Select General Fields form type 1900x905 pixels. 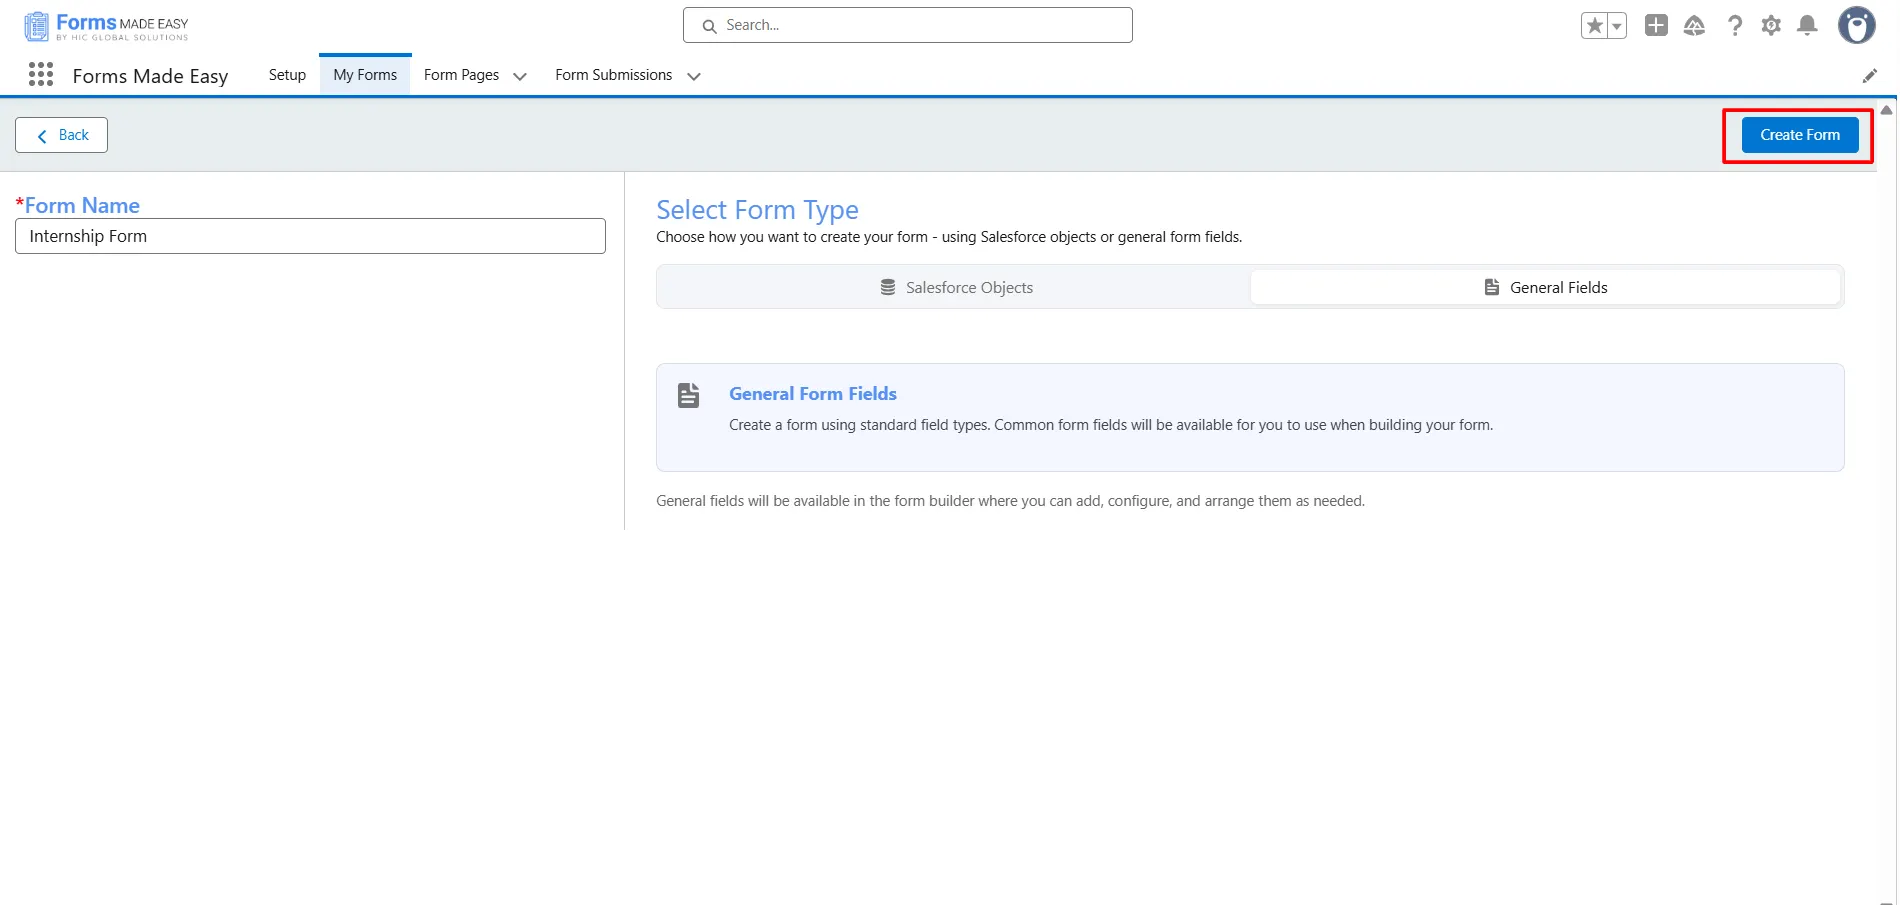click(1545, 288)
